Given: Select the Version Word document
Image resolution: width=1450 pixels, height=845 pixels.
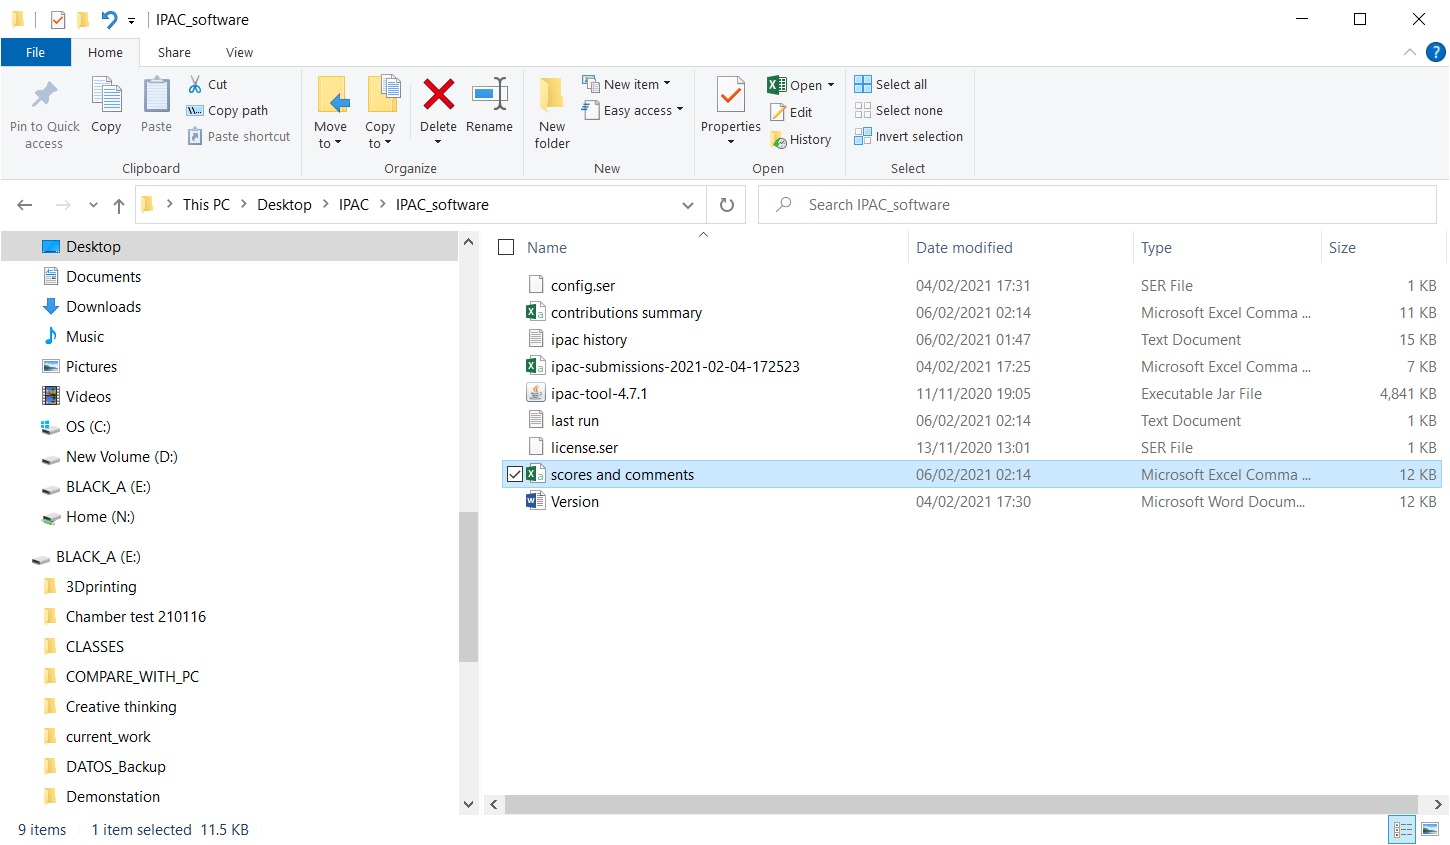Looking at the screenshot, I should click(x=575, y=501).
